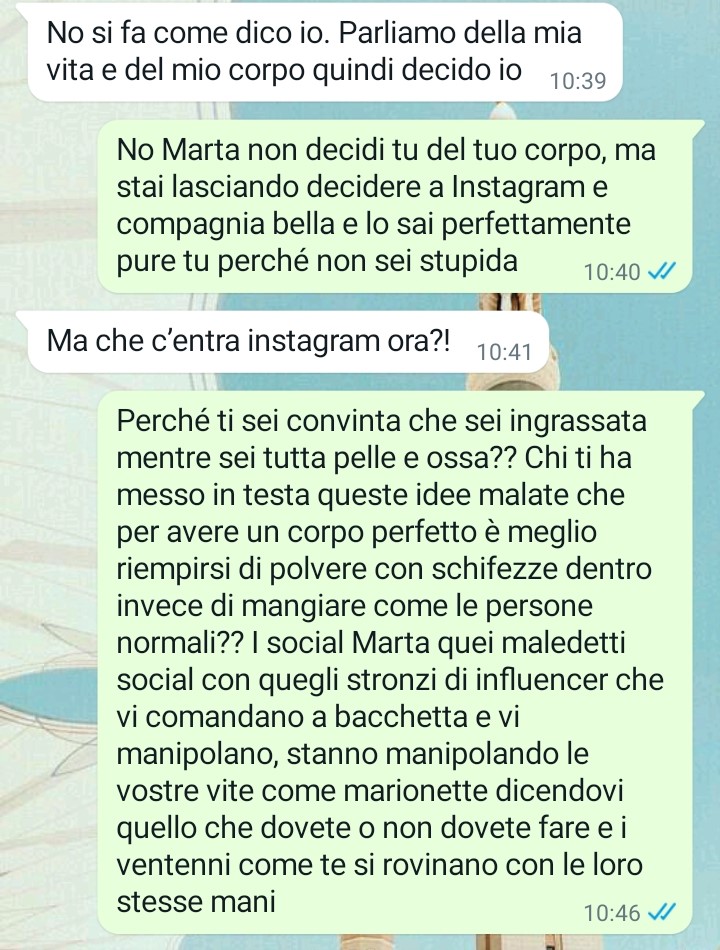Tap the double blue checkmark at 10:40
Screen dimensions: 720x950
[x=662, y=272]
